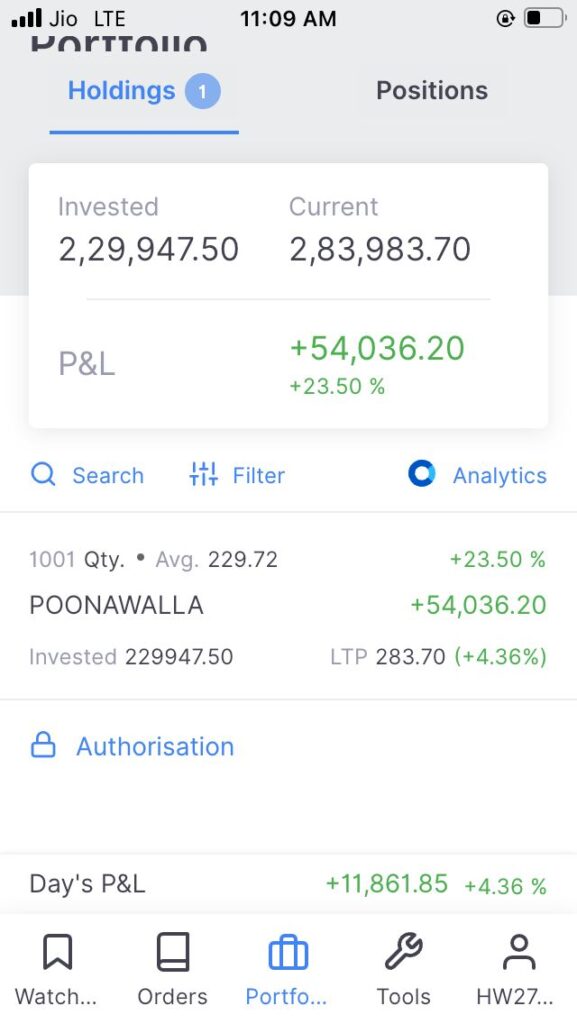Tap the total P&L amount +54,036.20

coord(377,348)
